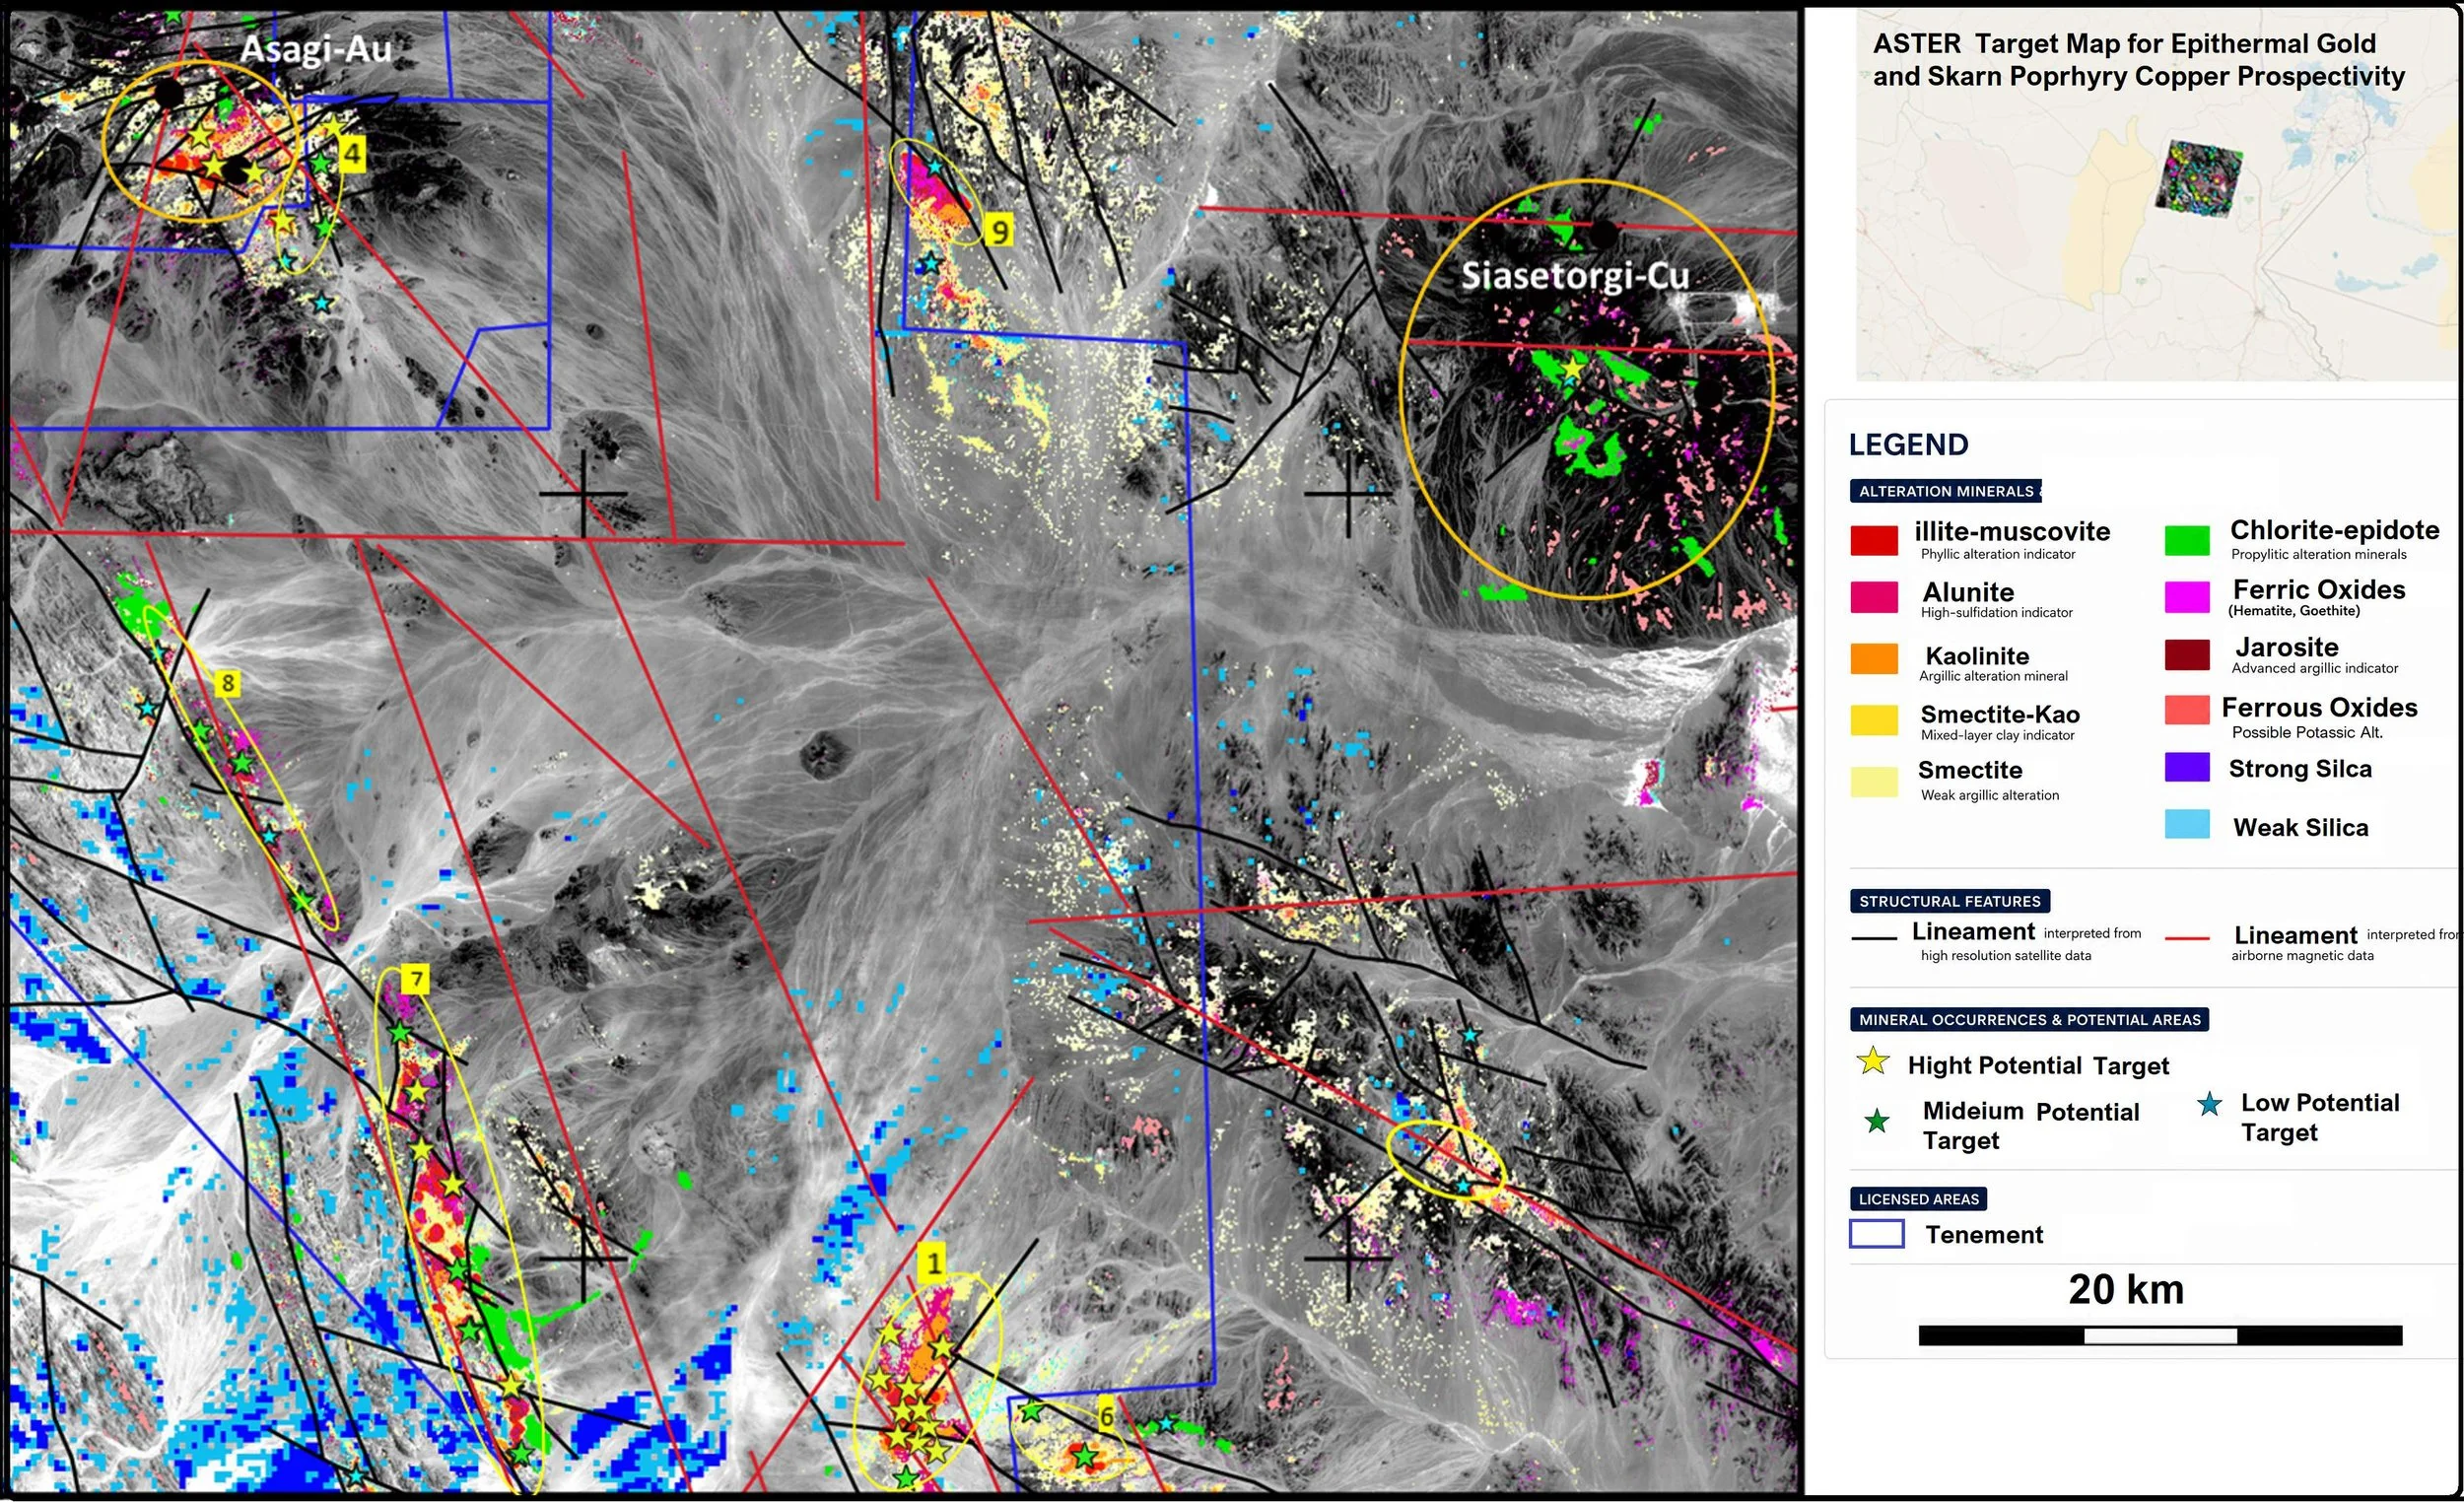The image size is (2464, 1502).
Task: Click the yellow number 9 target label
Action: coord(998,232)
